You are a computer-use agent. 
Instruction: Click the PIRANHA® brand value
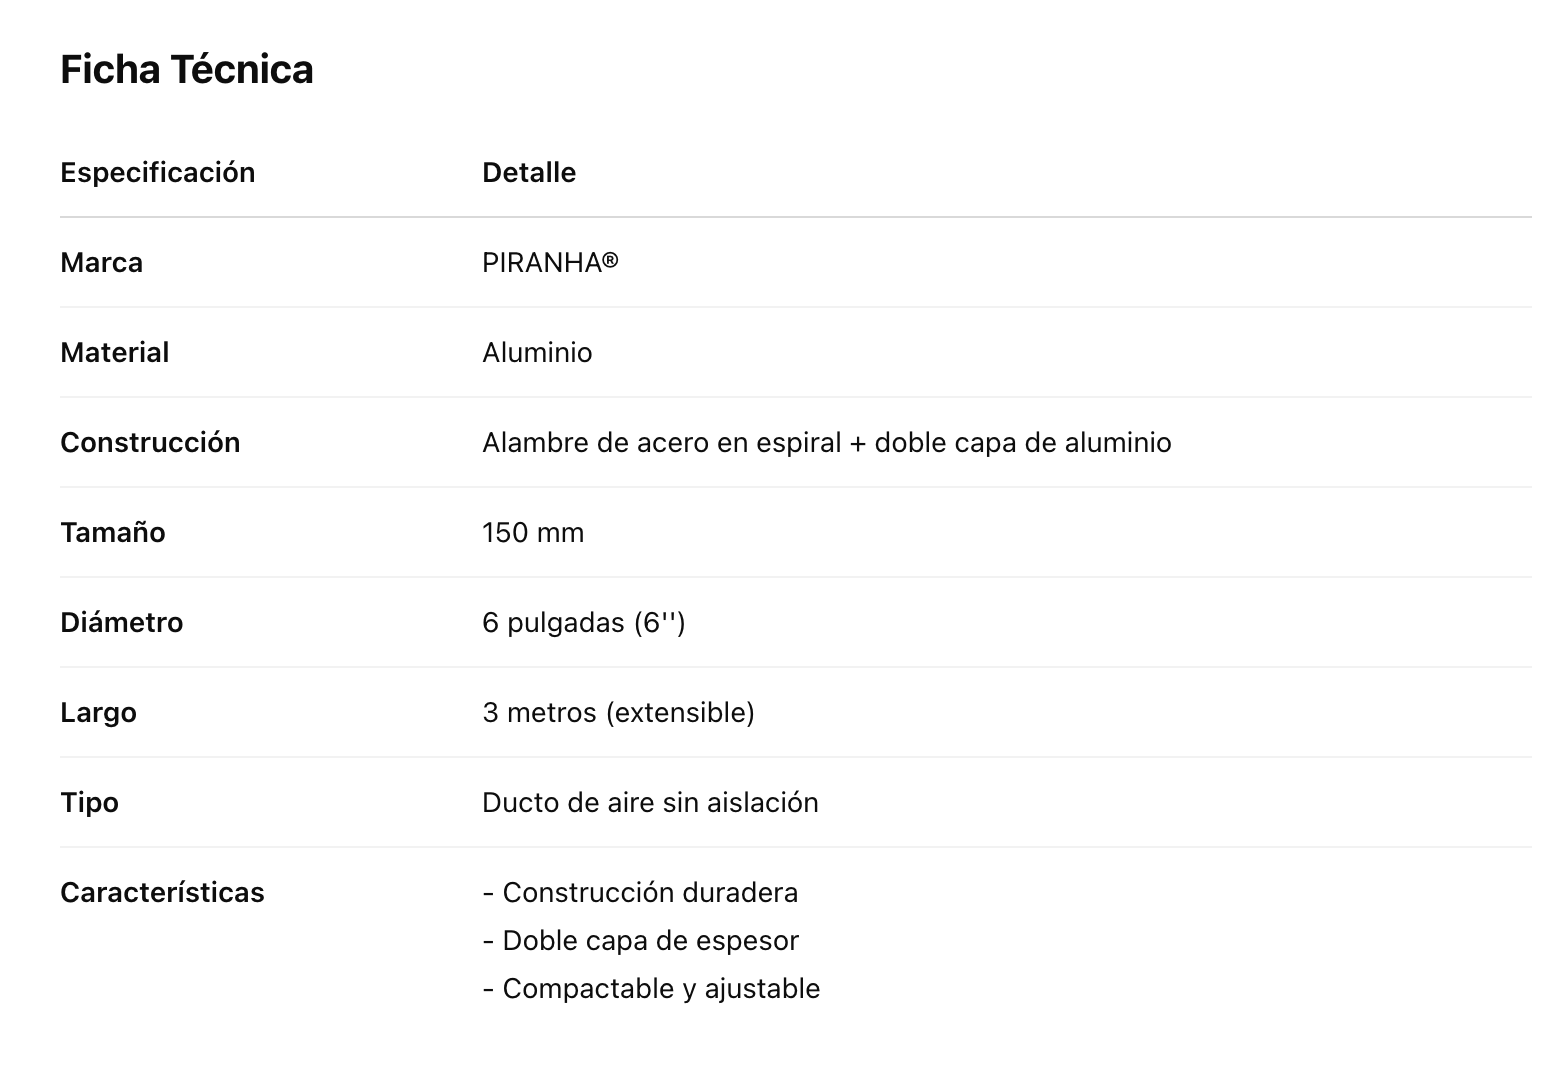pos(550,263)
